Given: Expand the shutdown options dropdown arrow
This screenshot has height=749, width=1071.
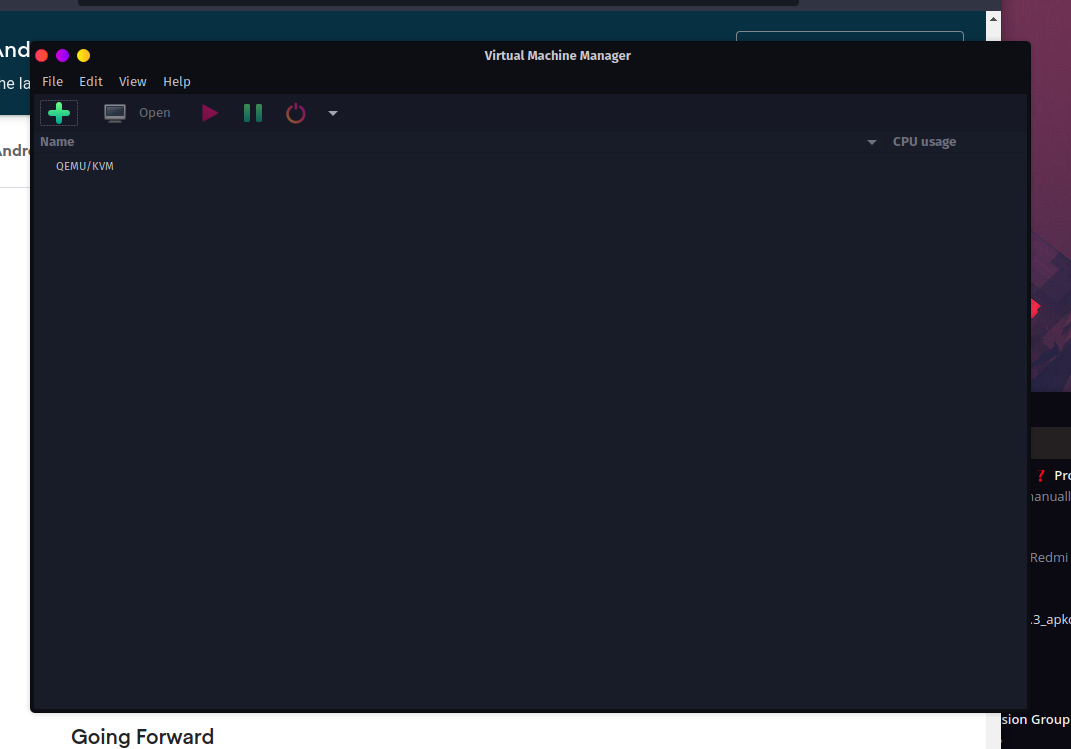Looking at the screenshot, I should pos(333,113).
